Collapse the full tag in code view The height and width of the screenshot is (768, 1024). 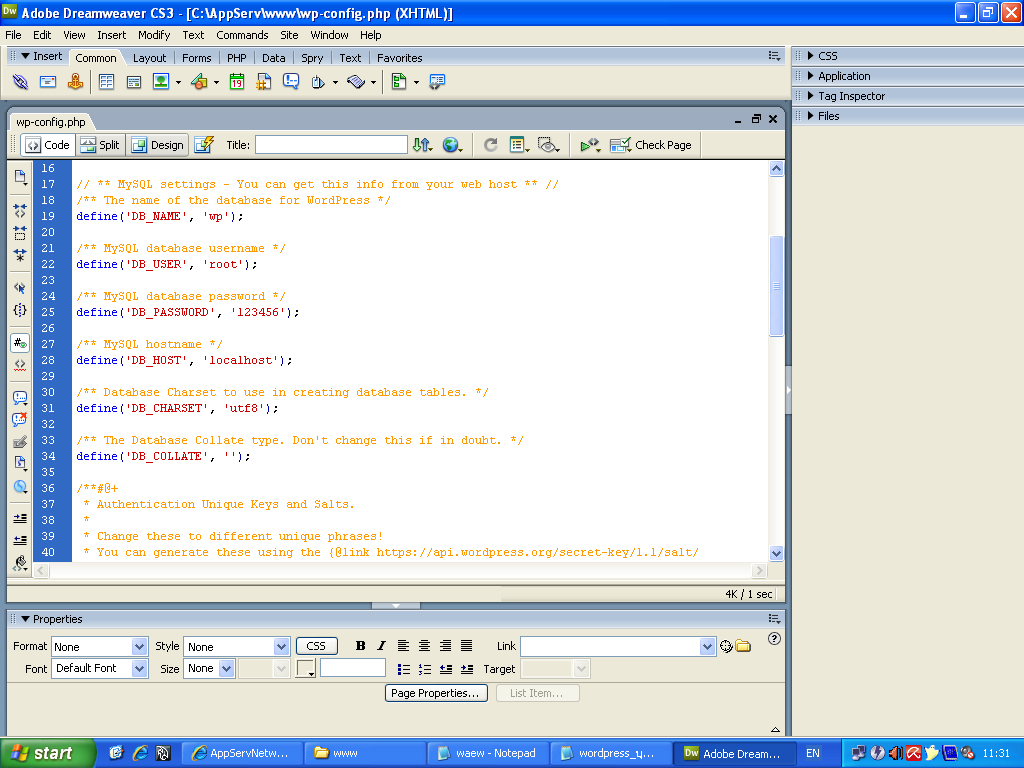(20, 210)
